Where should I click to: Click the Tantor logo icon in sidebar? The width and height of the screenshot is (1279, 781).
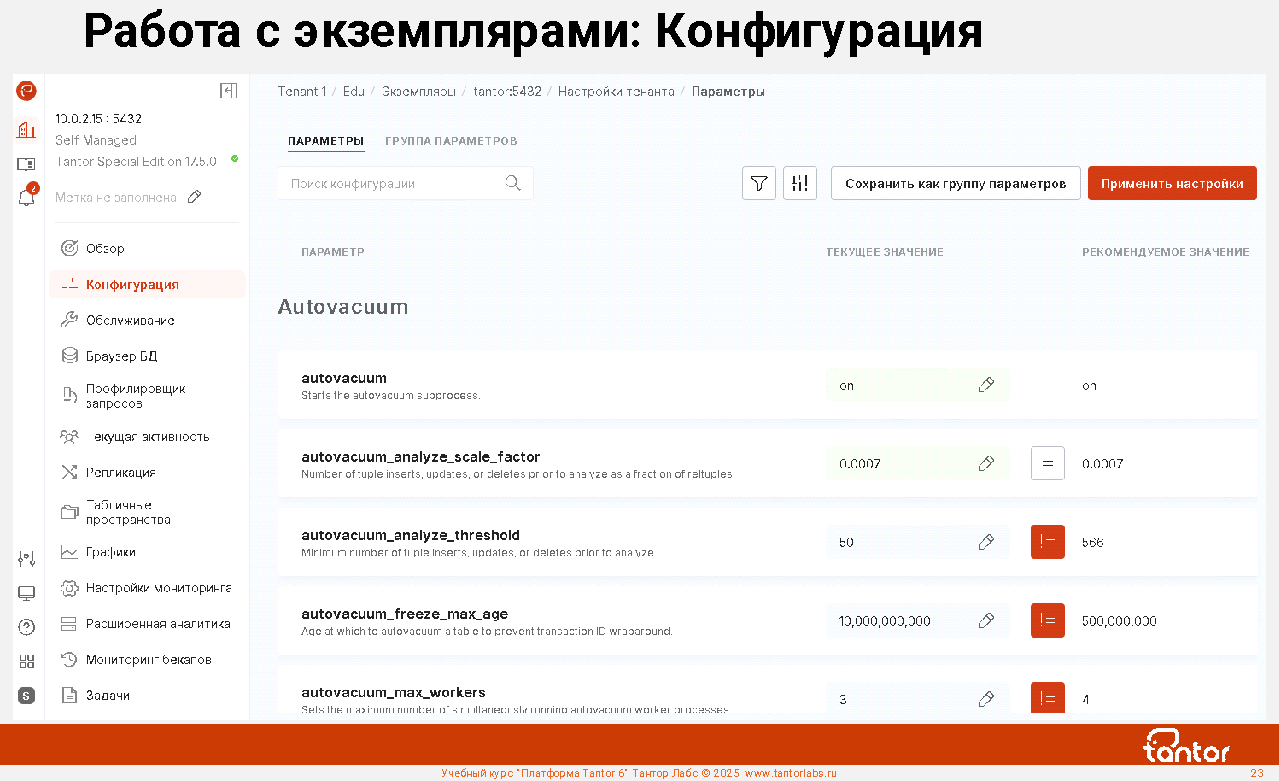coord(27,91)
